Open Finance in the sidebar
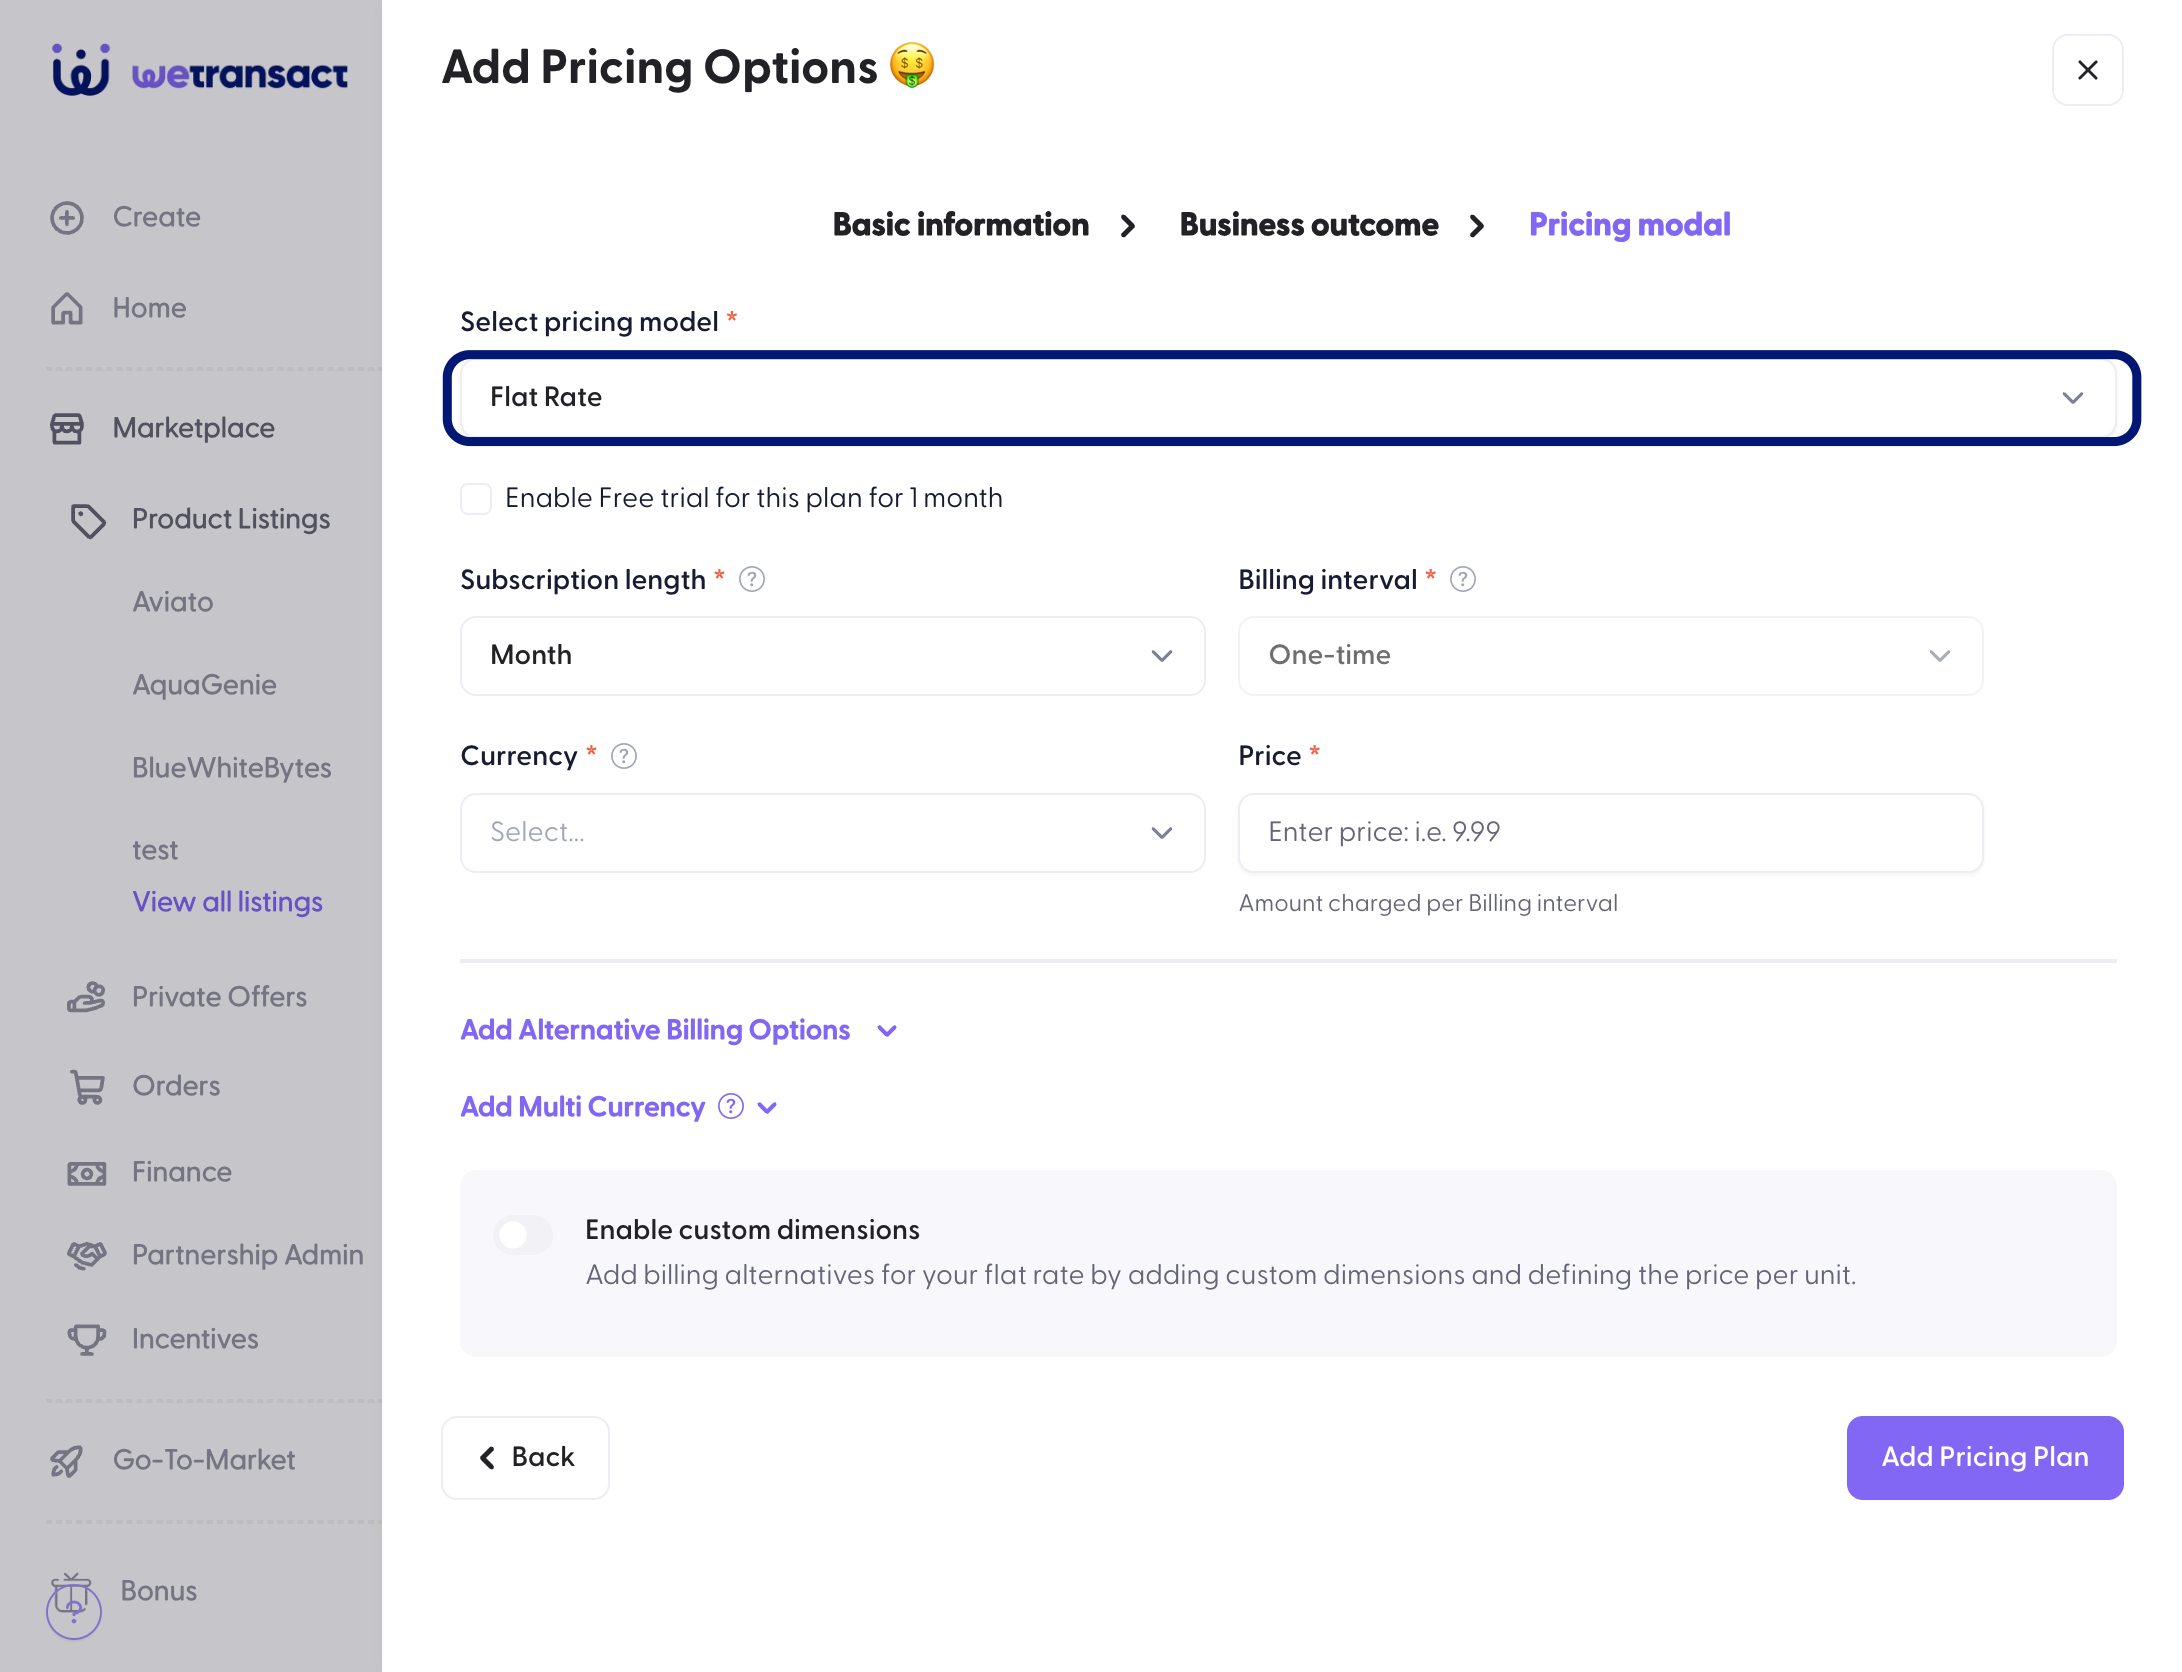The height and width of the screenshot is (1672, 2182). click(182, 1172)
